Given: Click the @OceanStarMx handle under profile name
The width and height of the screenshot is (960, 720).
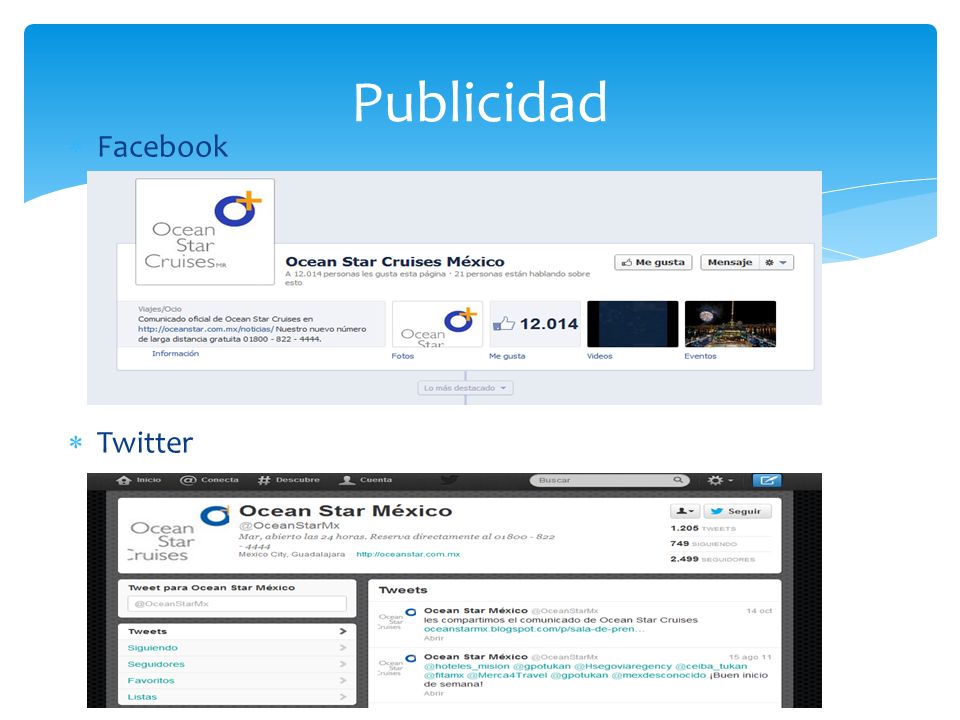Looking at the screenshot, I should click(x=289, y=525).
